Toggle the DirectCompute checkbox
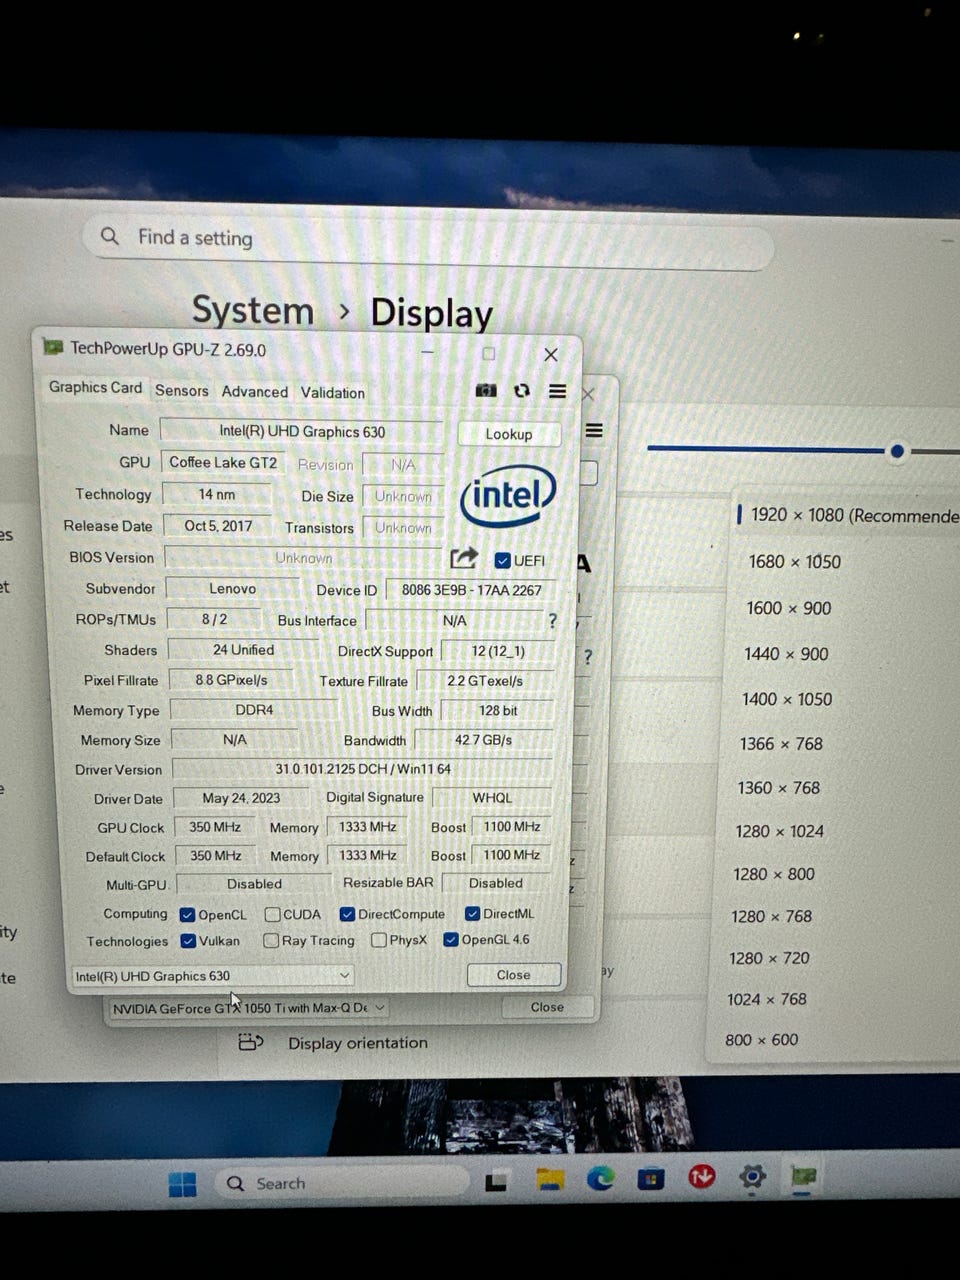960x1280 pixels. tap(347, 914)
